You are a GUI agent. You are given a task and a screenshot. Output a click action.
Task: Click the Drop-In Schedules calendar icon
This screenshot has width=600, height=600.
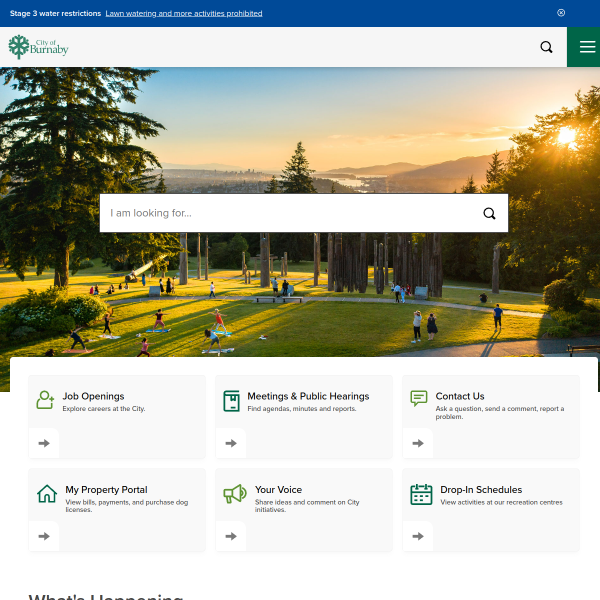point(421,494)
